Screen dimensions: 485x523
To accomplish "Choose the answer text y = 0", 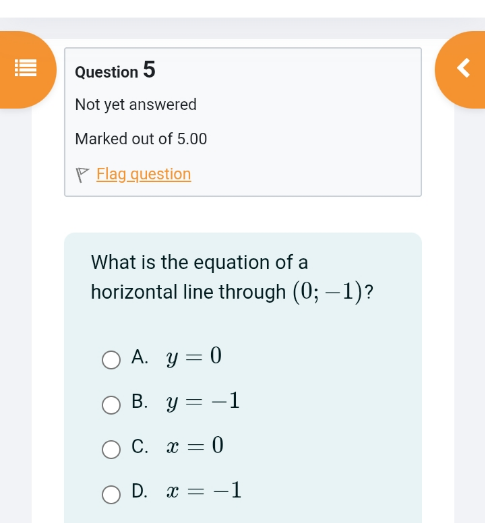I will coord(194,356).
